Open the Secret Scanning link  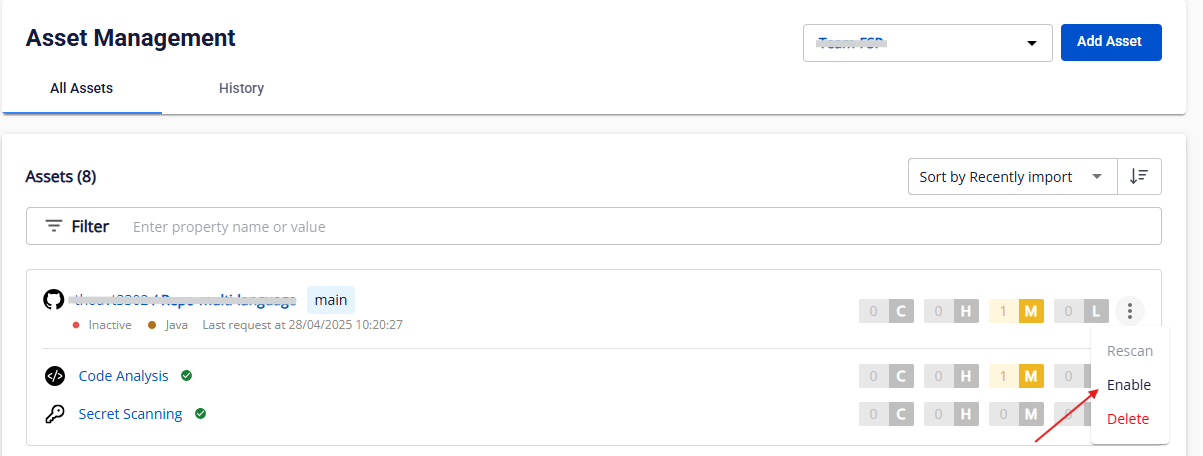tap(131, 413)
